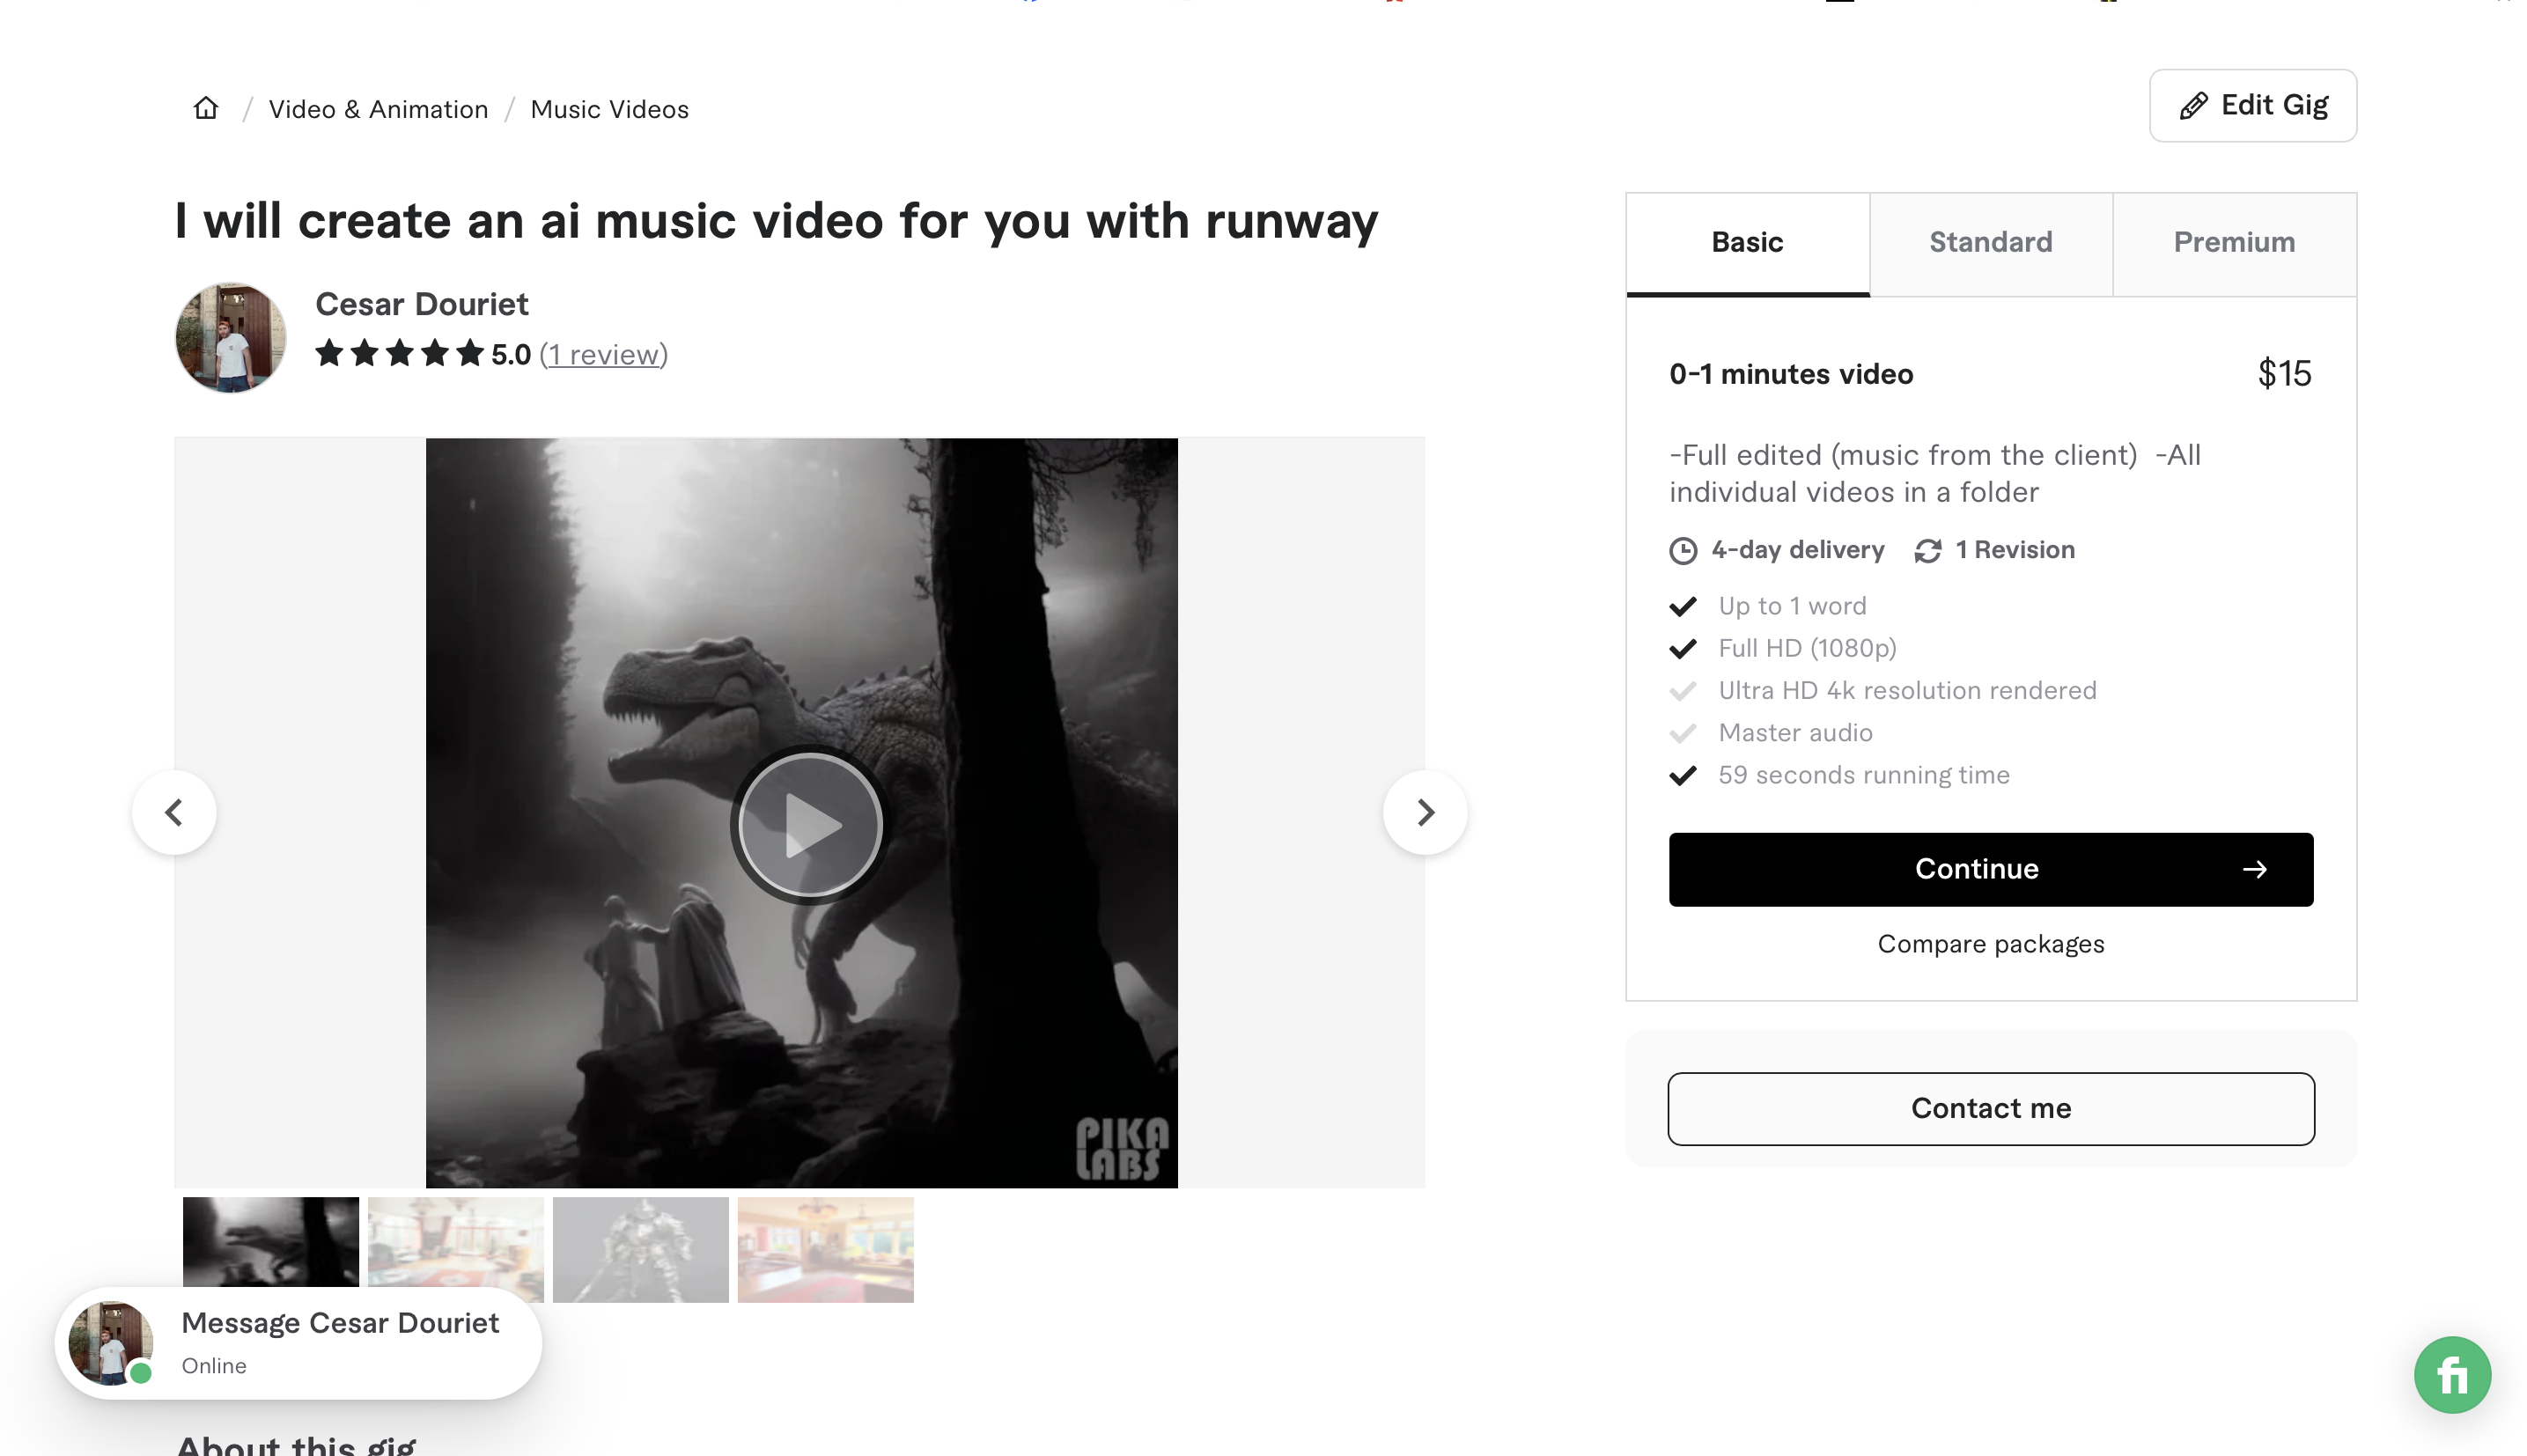Select the Basic package tab
This screenshot has width=2527, height=1456.
point(1747,243)
